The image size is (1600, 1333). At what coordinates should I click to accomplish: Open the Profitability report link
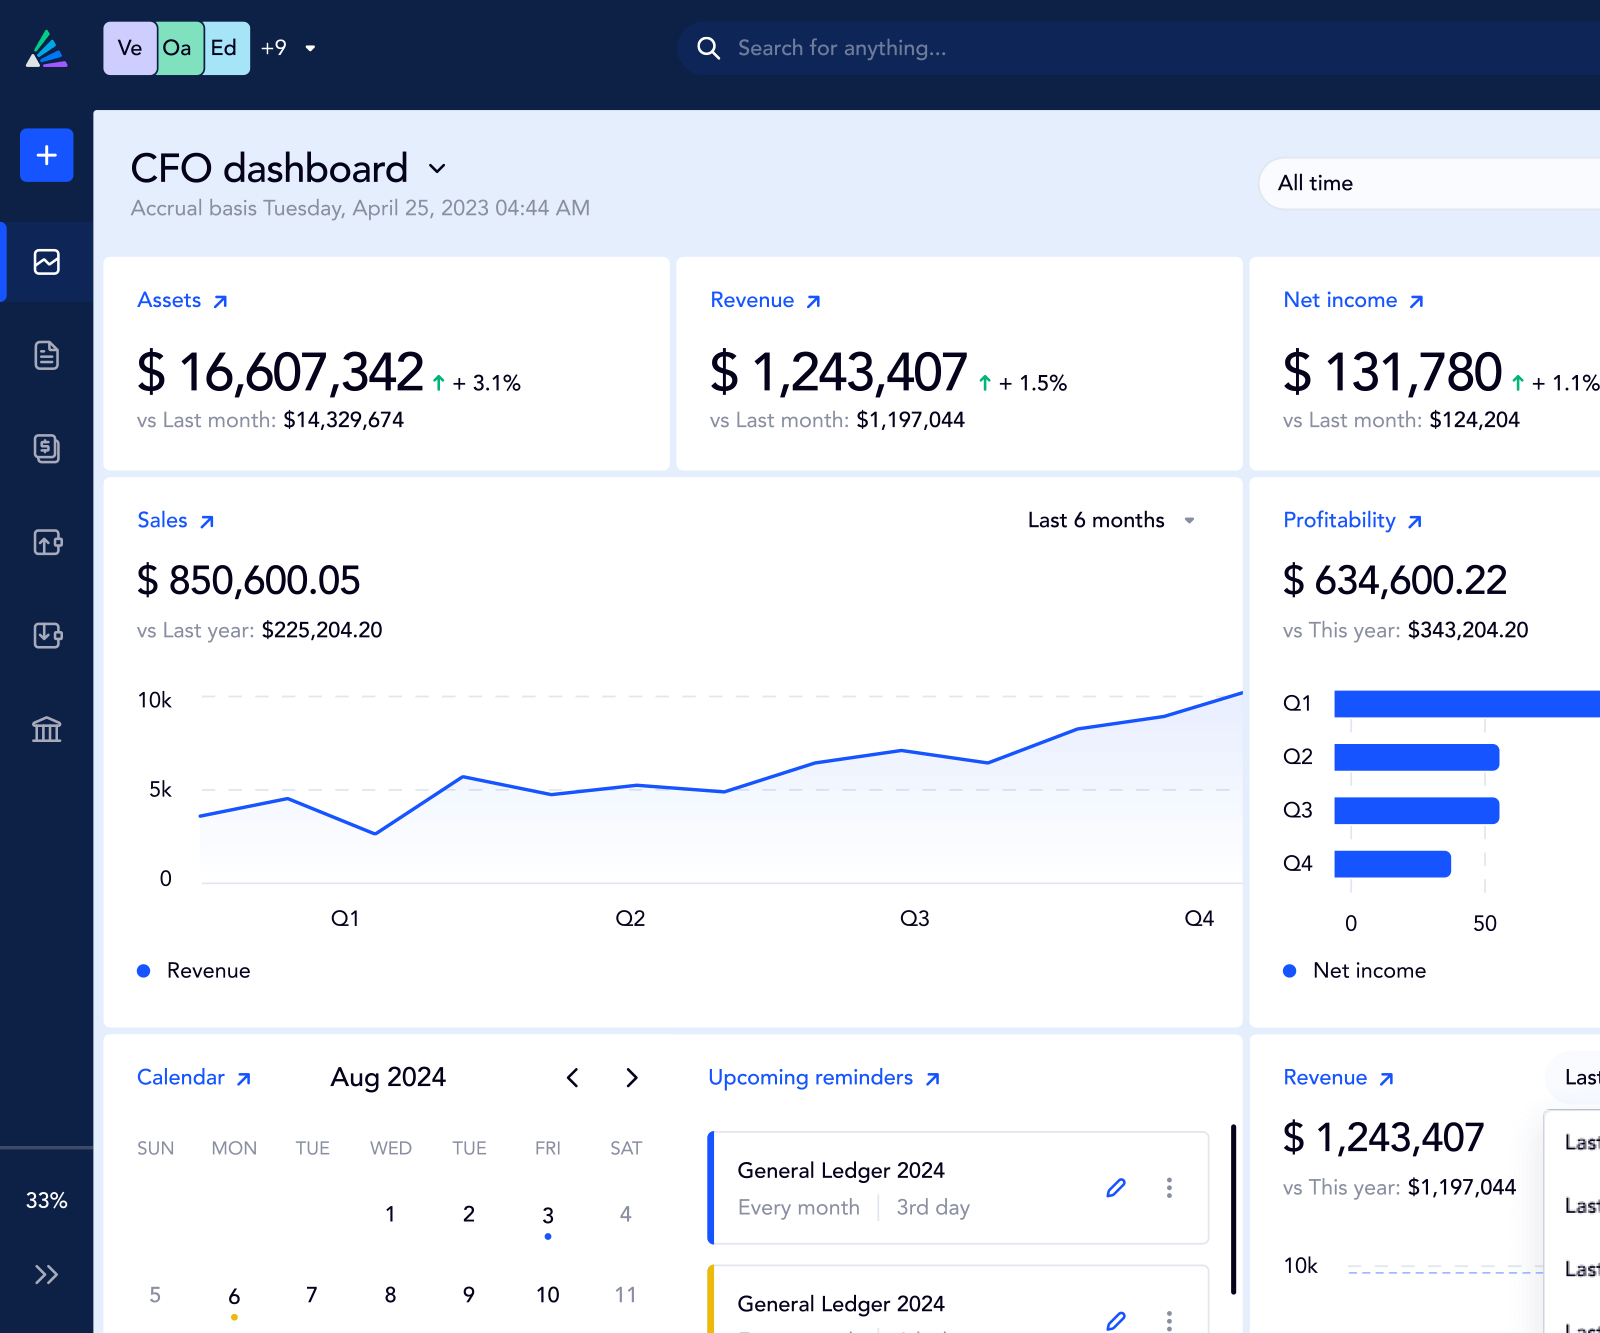(1352, 520)
